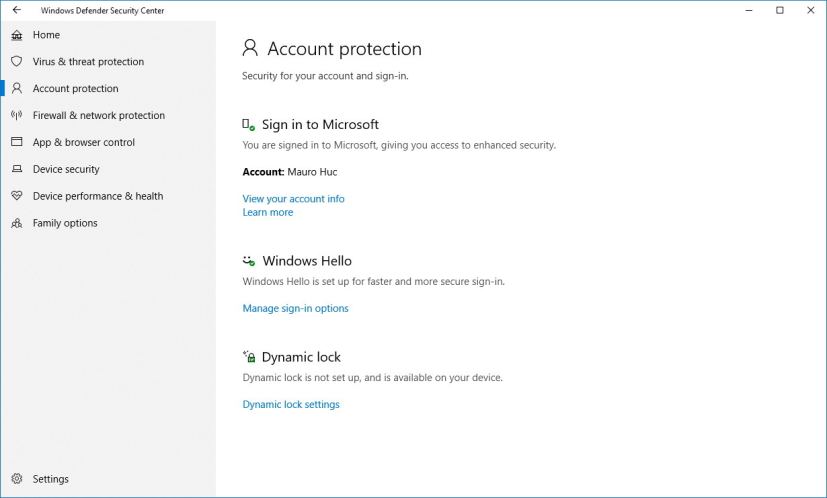The height and width of the screenshot is (498, 827).
Task: Click the window icon for App & browser control
Action: coord(17,142)
